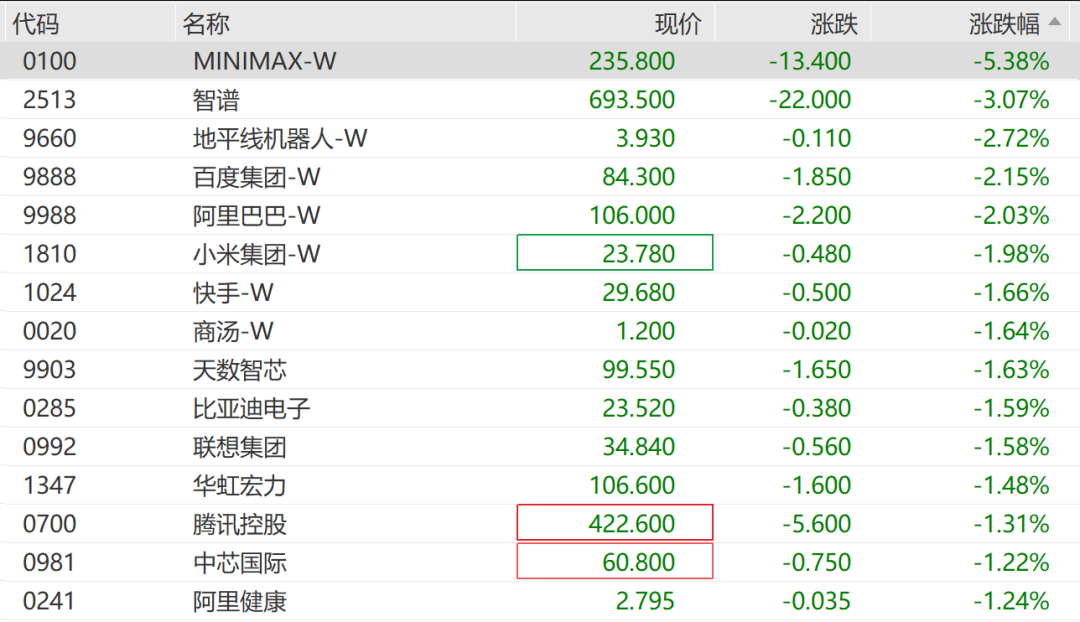
Task: Select the price 693.500
Action: pos(632,100)
